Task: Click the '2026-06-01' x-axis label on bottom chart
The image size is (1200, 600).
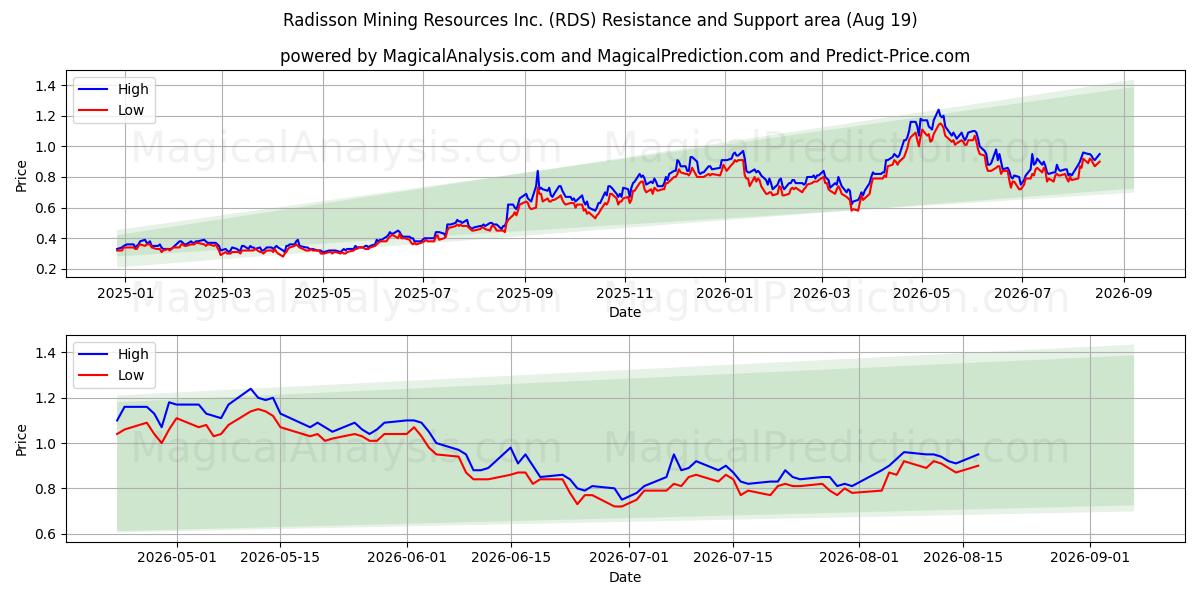Action: click(x=407, y=559)
